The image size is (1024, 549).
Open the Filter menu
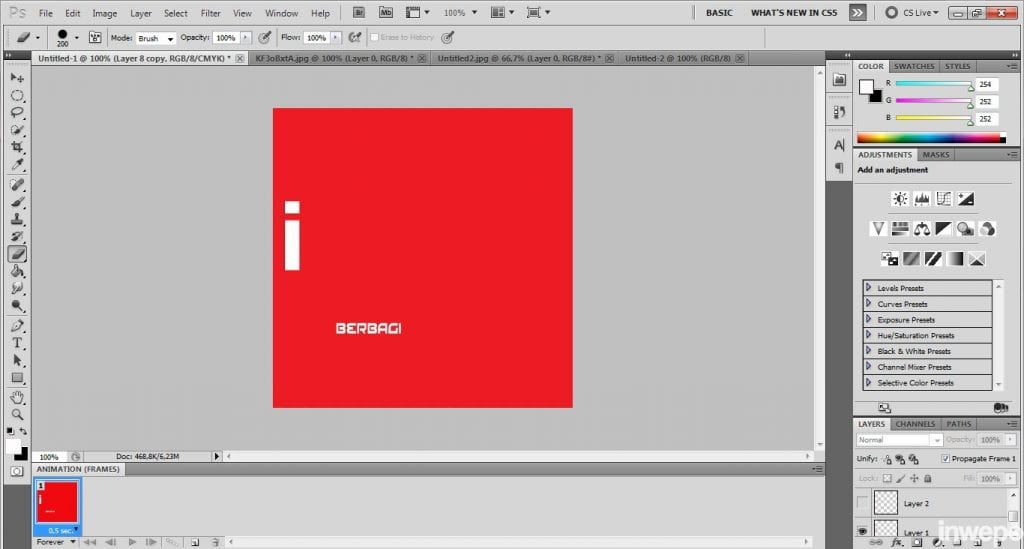point(210,14)
